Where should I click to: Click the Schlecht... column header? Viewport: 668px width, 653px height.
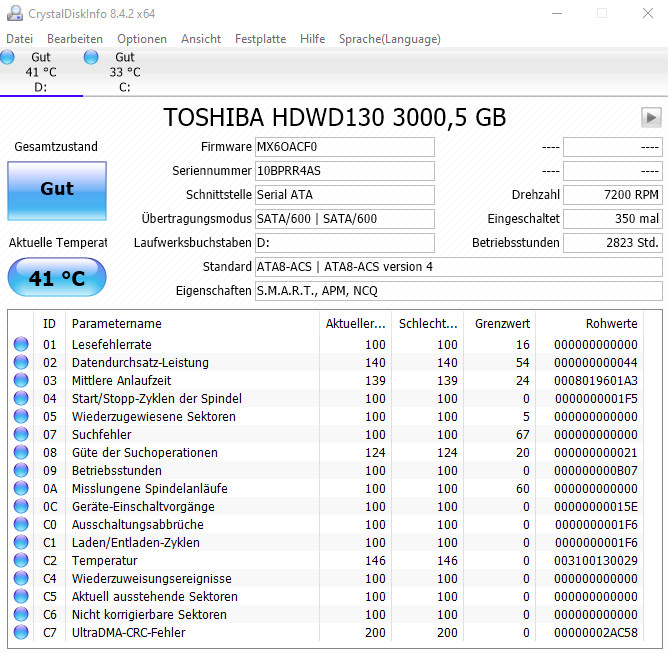(428, 323)
